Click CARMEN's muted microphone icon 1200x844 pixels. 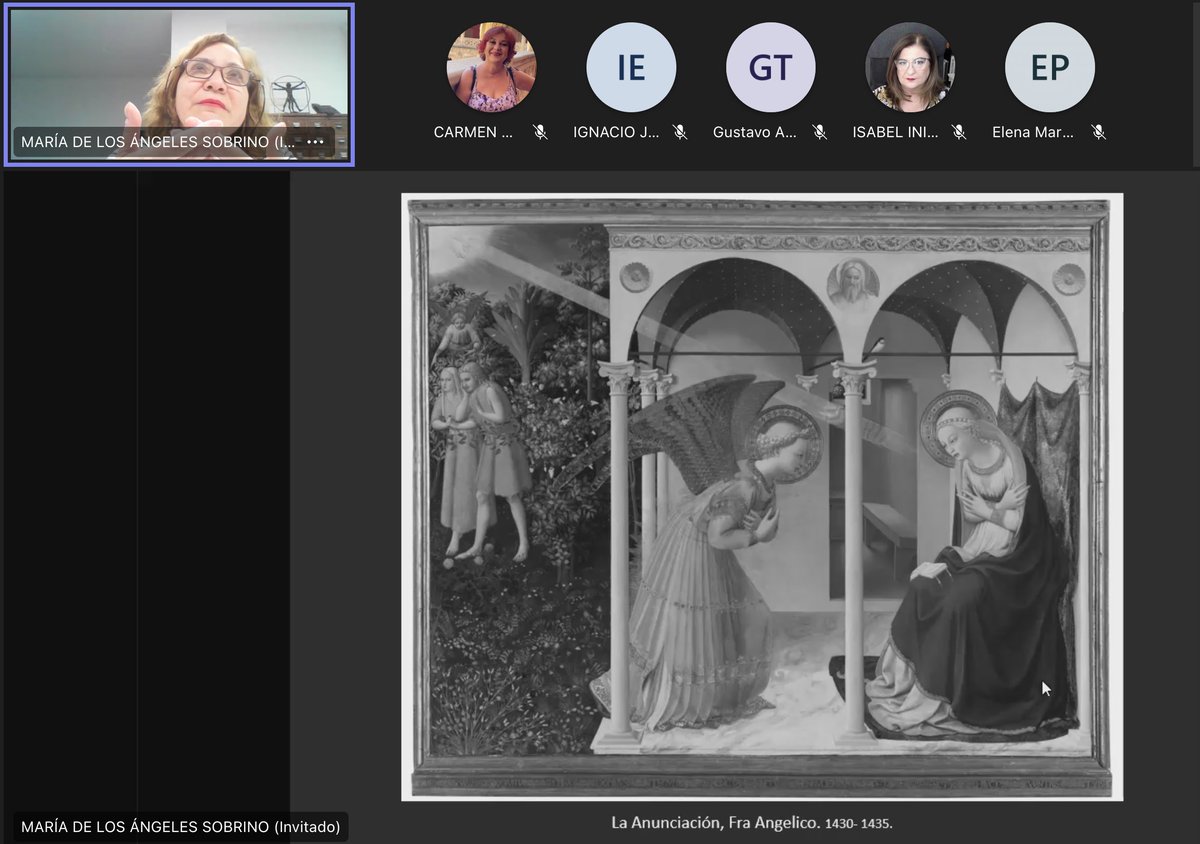(x=540, y=131)
